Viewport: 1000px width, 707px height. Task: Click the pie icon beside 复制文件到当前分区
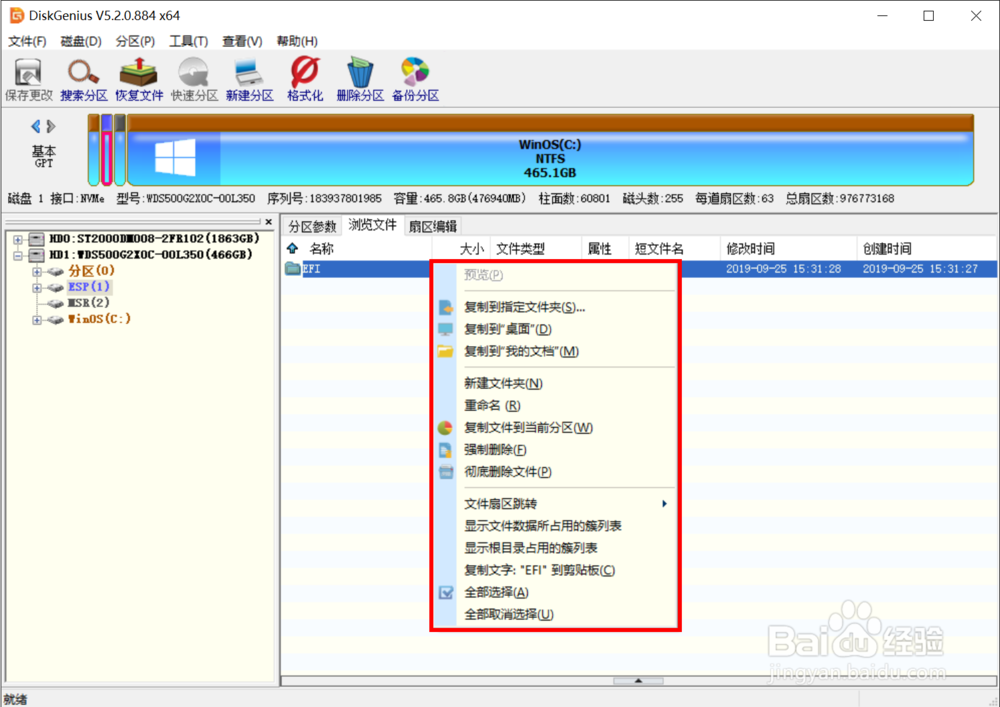[446, 428]
